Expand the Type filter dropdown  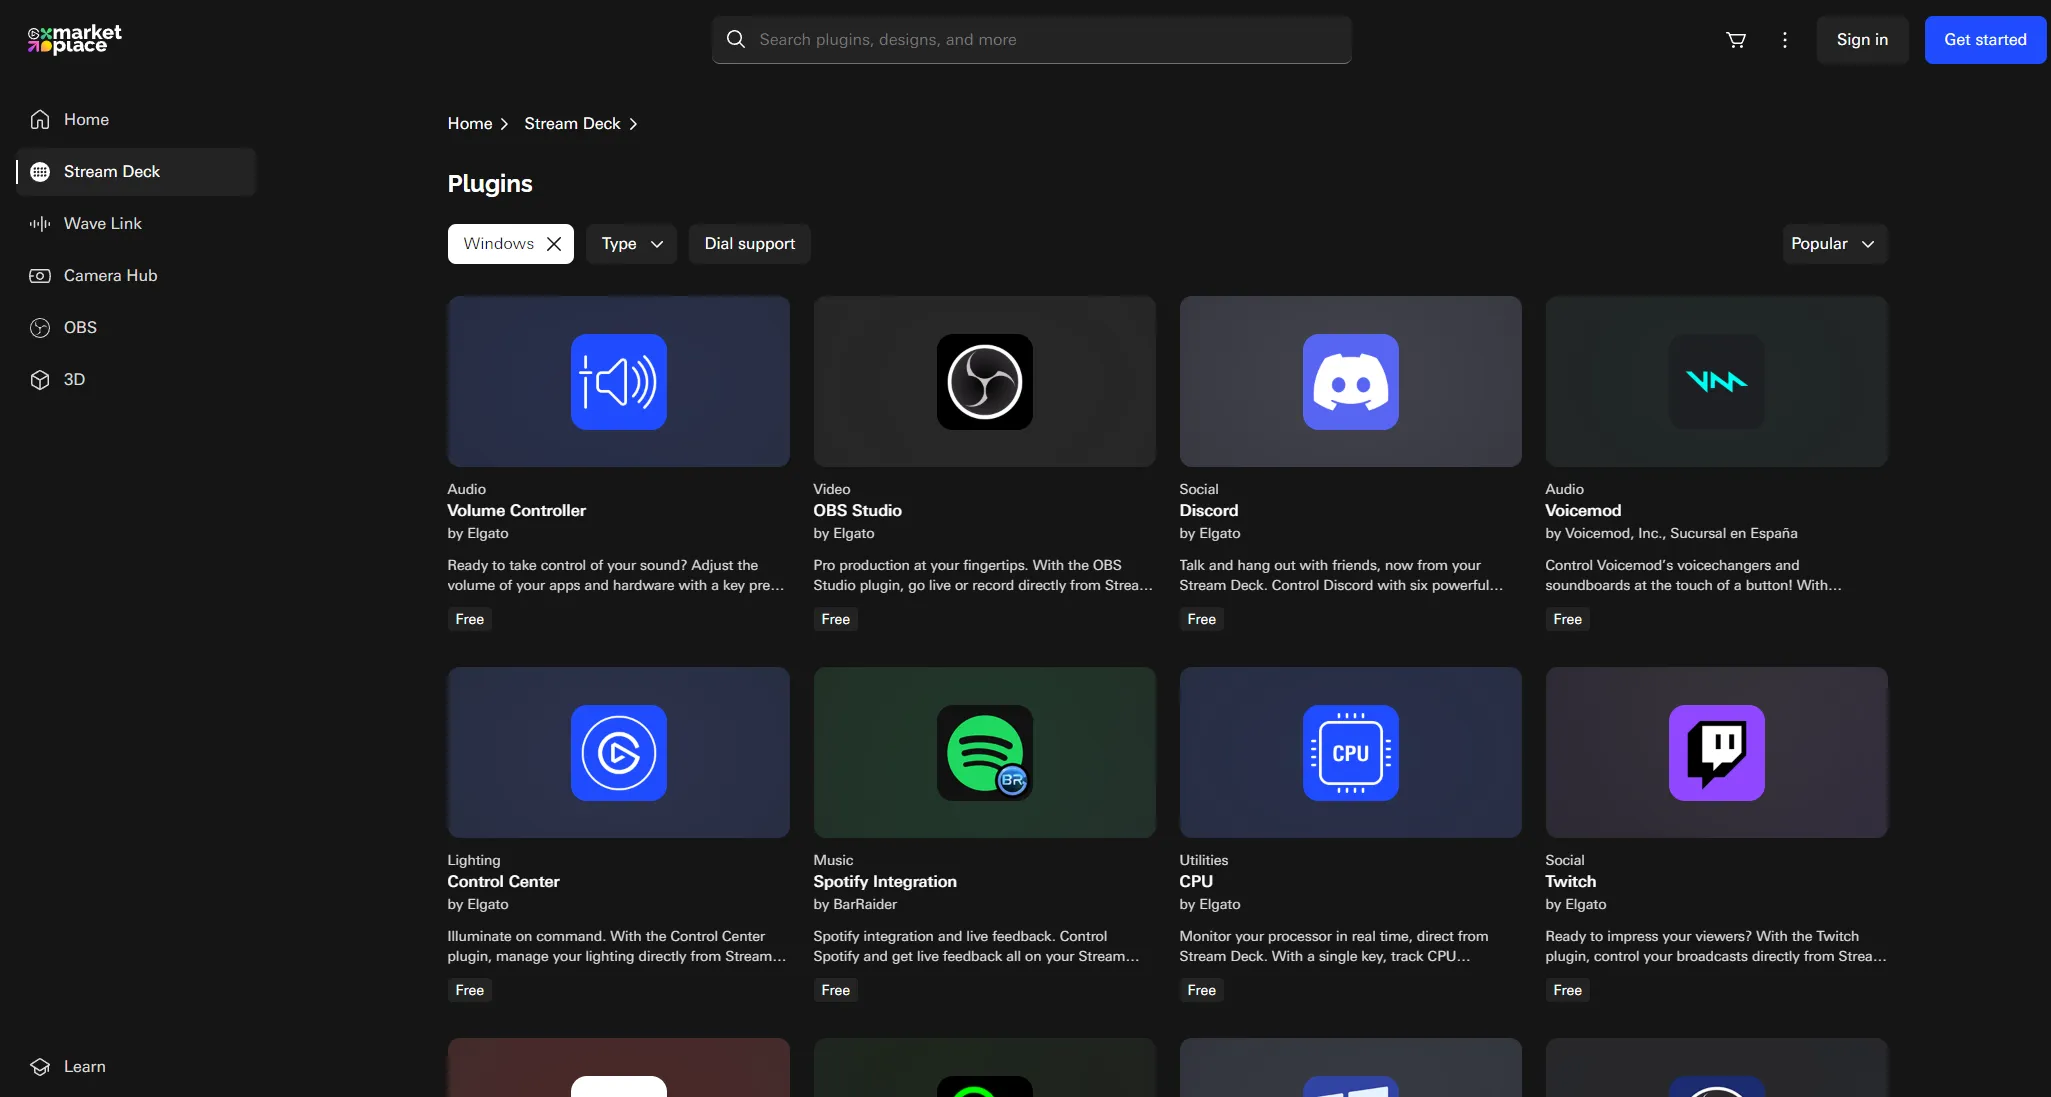[631, 244]
